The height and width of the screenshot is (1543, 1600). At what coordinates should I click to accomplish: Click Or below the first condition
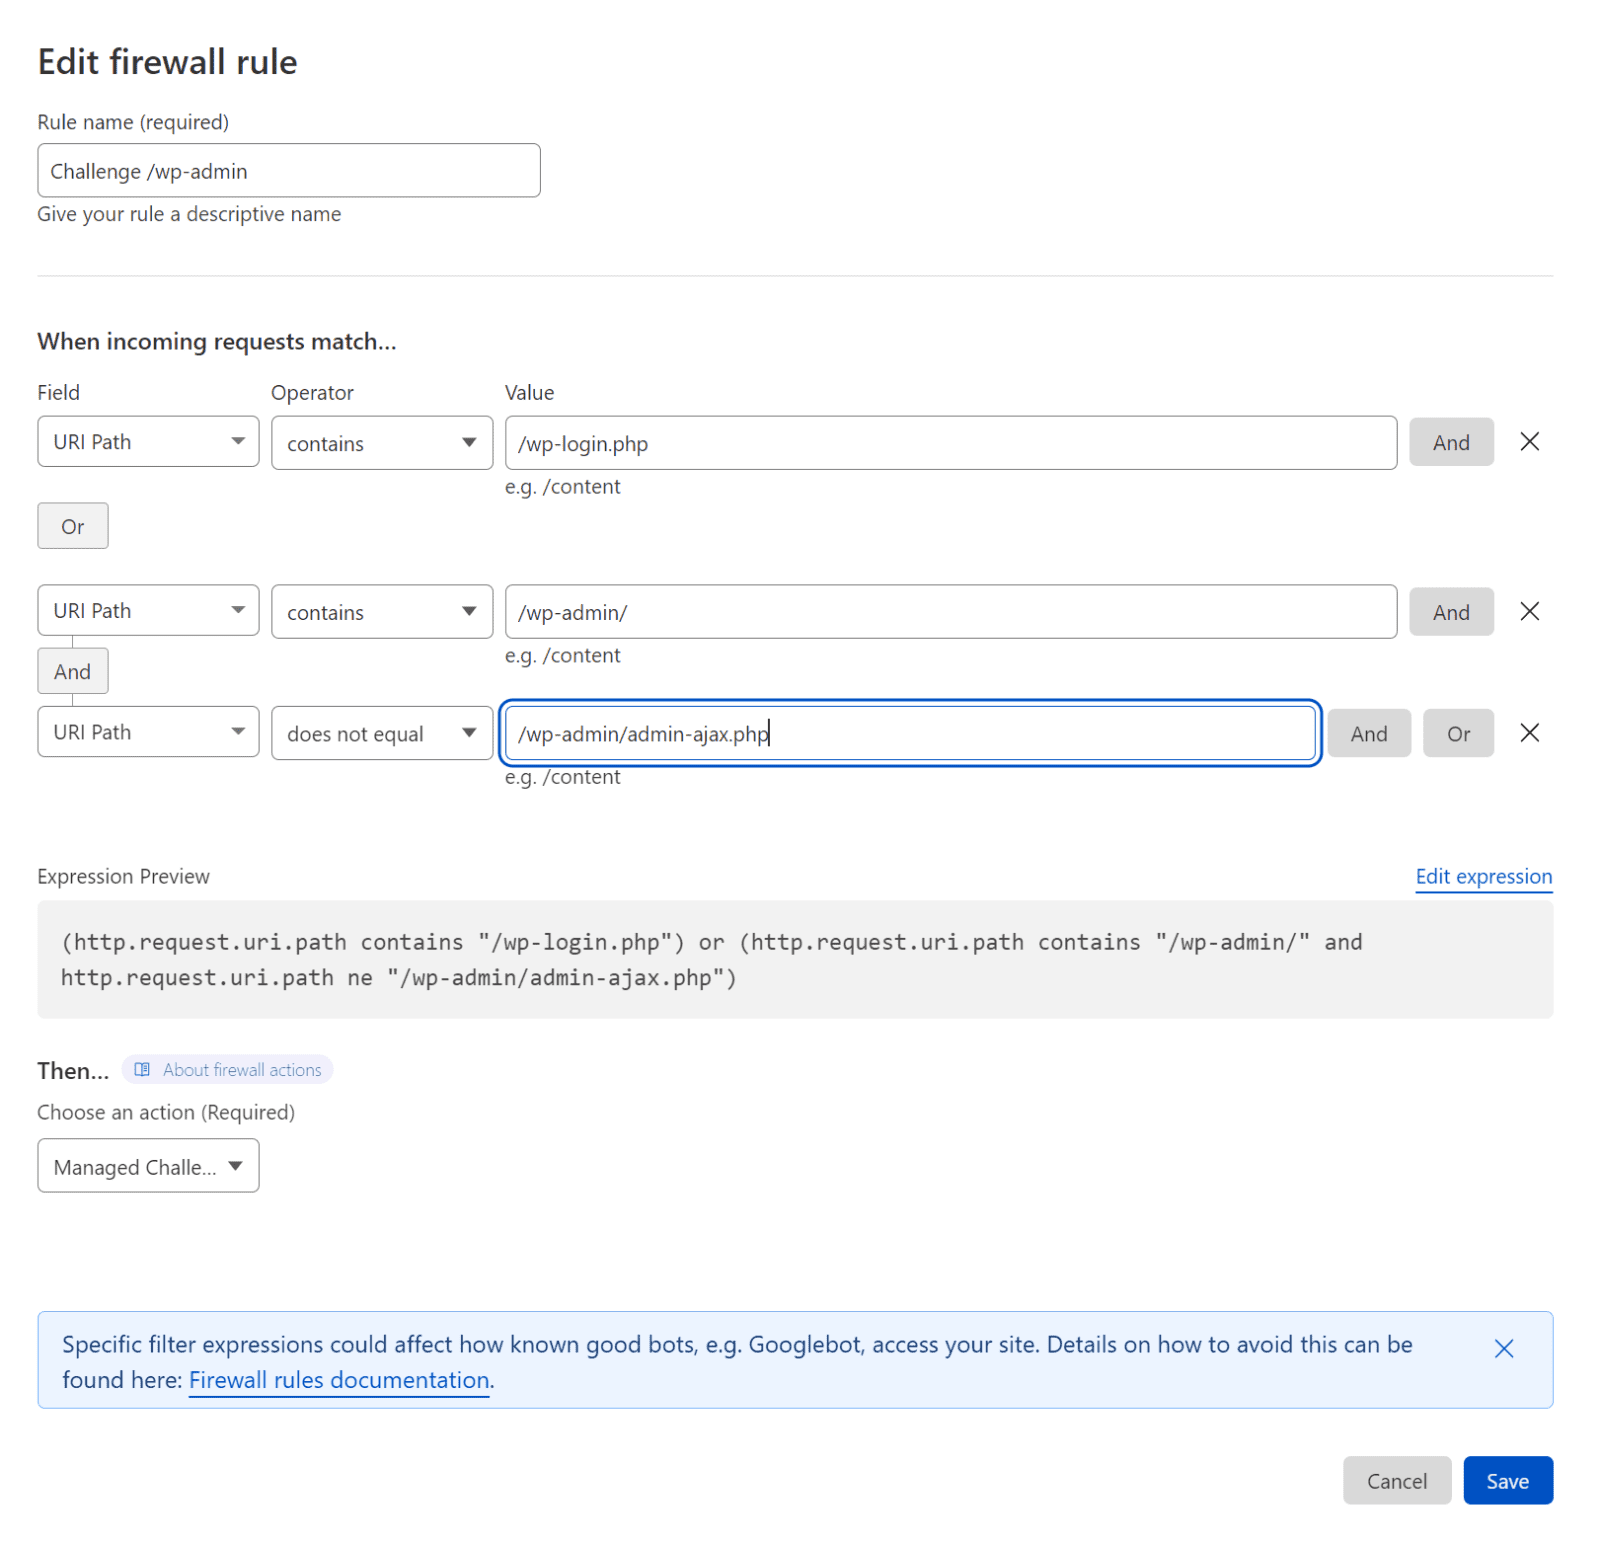click(72, 525)
